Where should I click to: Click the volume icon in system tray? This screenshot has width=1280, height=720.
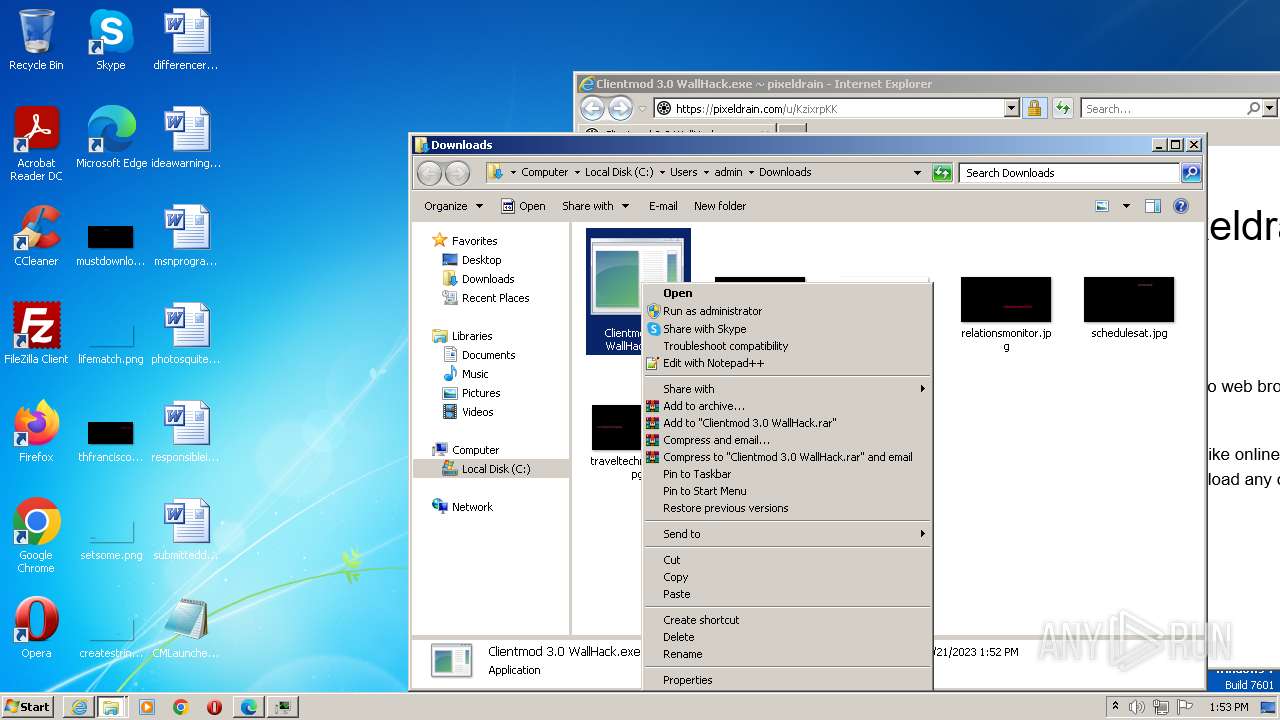point(1136,707)
